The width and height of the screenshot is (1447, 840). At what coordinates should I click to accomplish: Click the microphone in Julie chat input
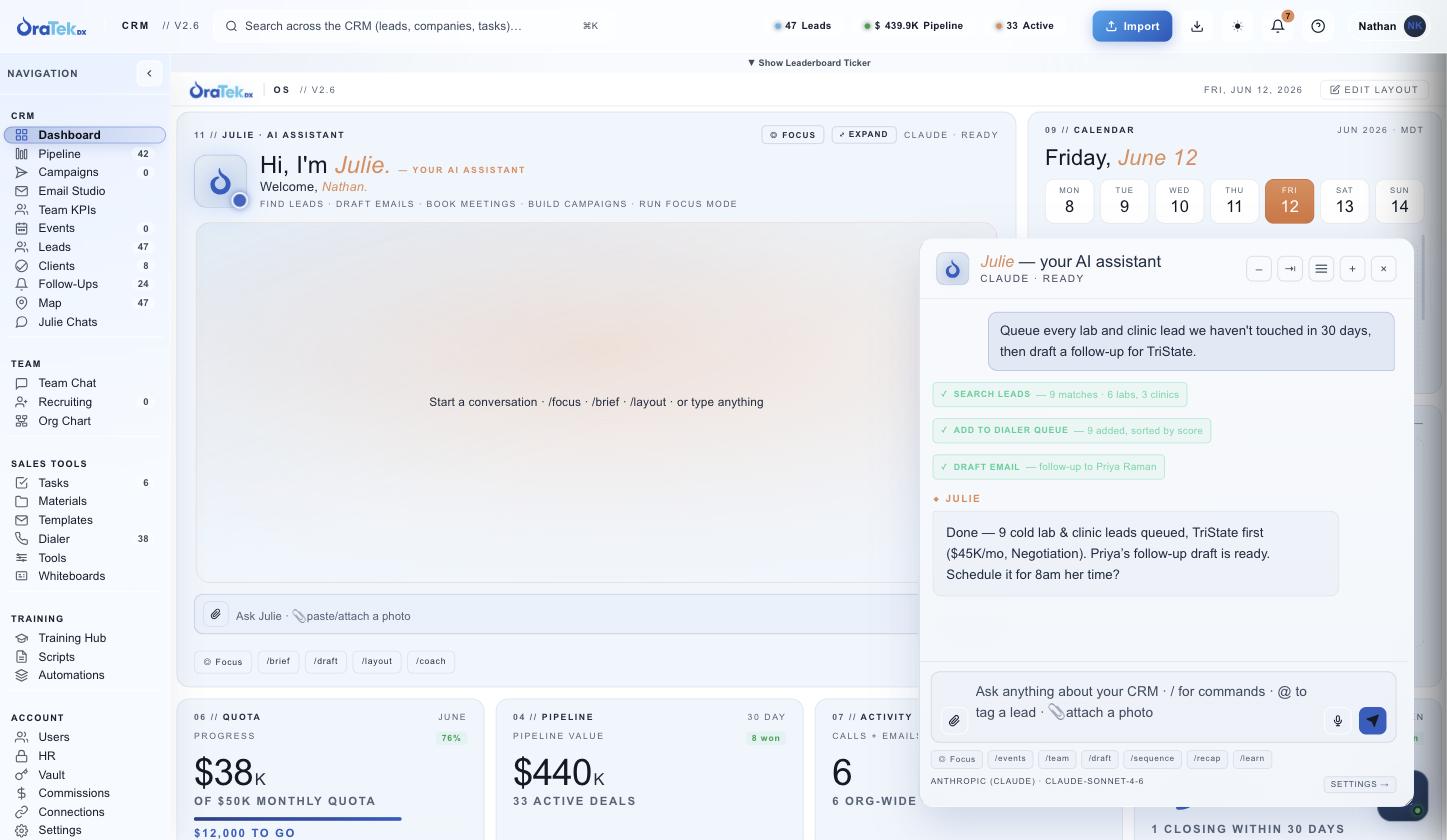point(1337,720)
